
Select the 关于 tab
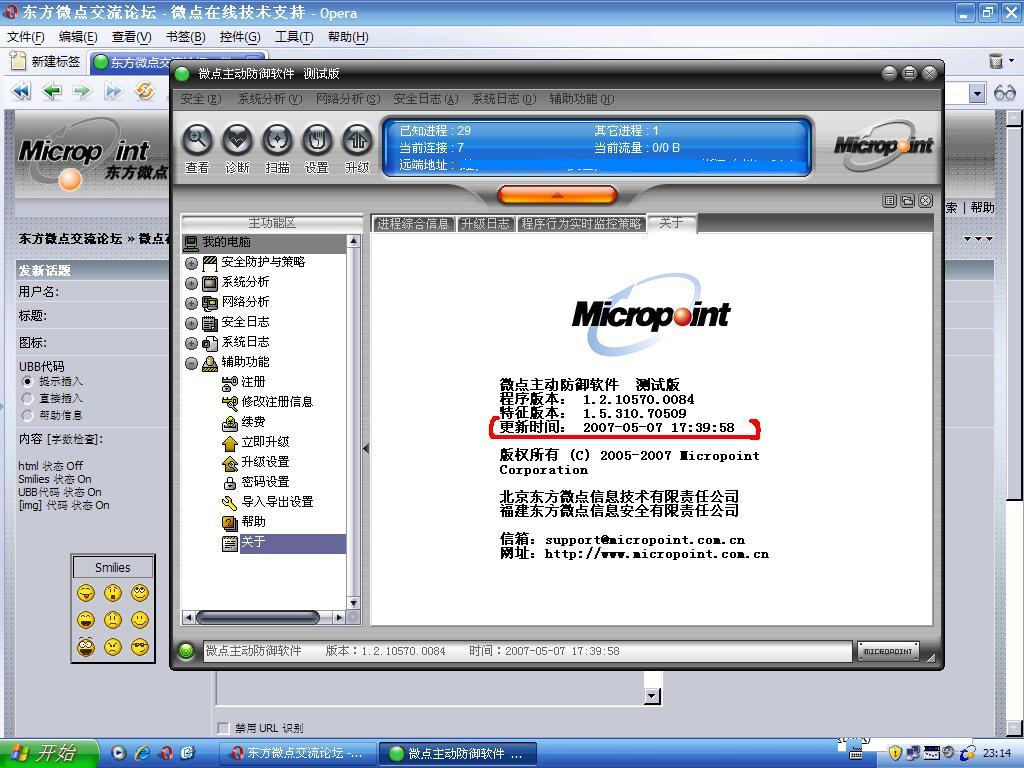(671, 223)
